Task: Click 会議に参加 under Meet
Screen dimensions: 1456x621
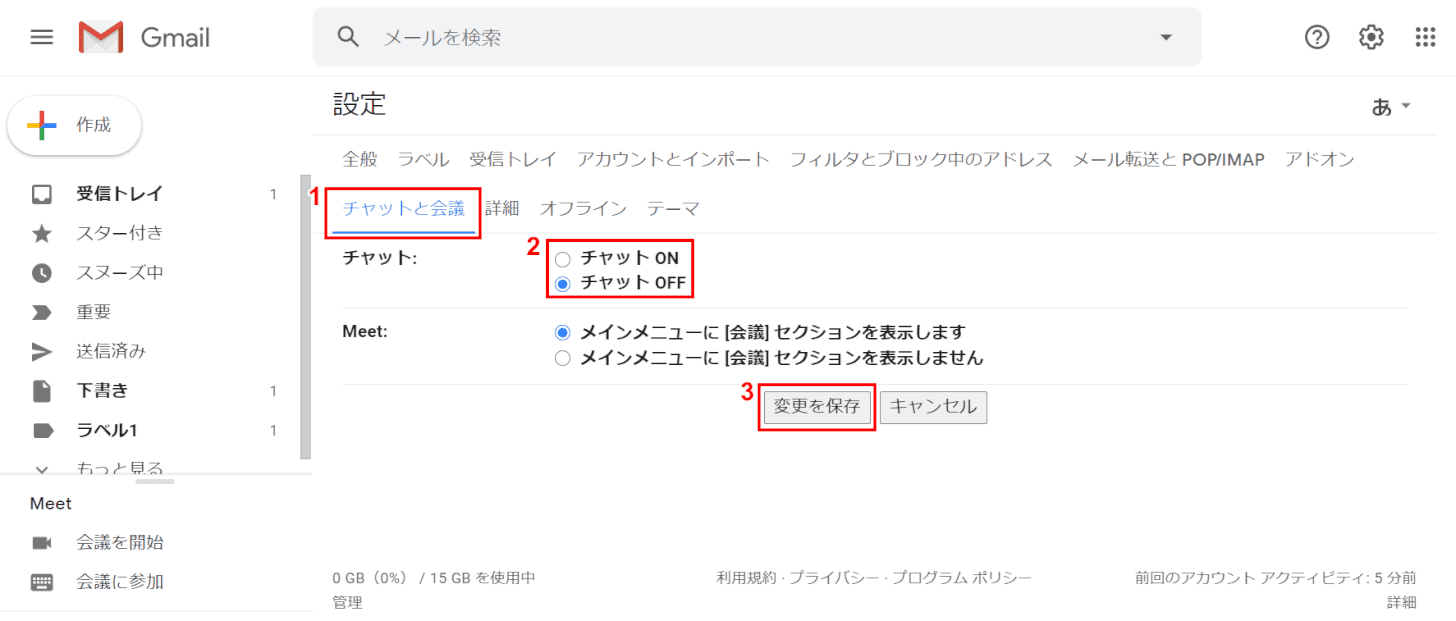Action: coord(120,582)
